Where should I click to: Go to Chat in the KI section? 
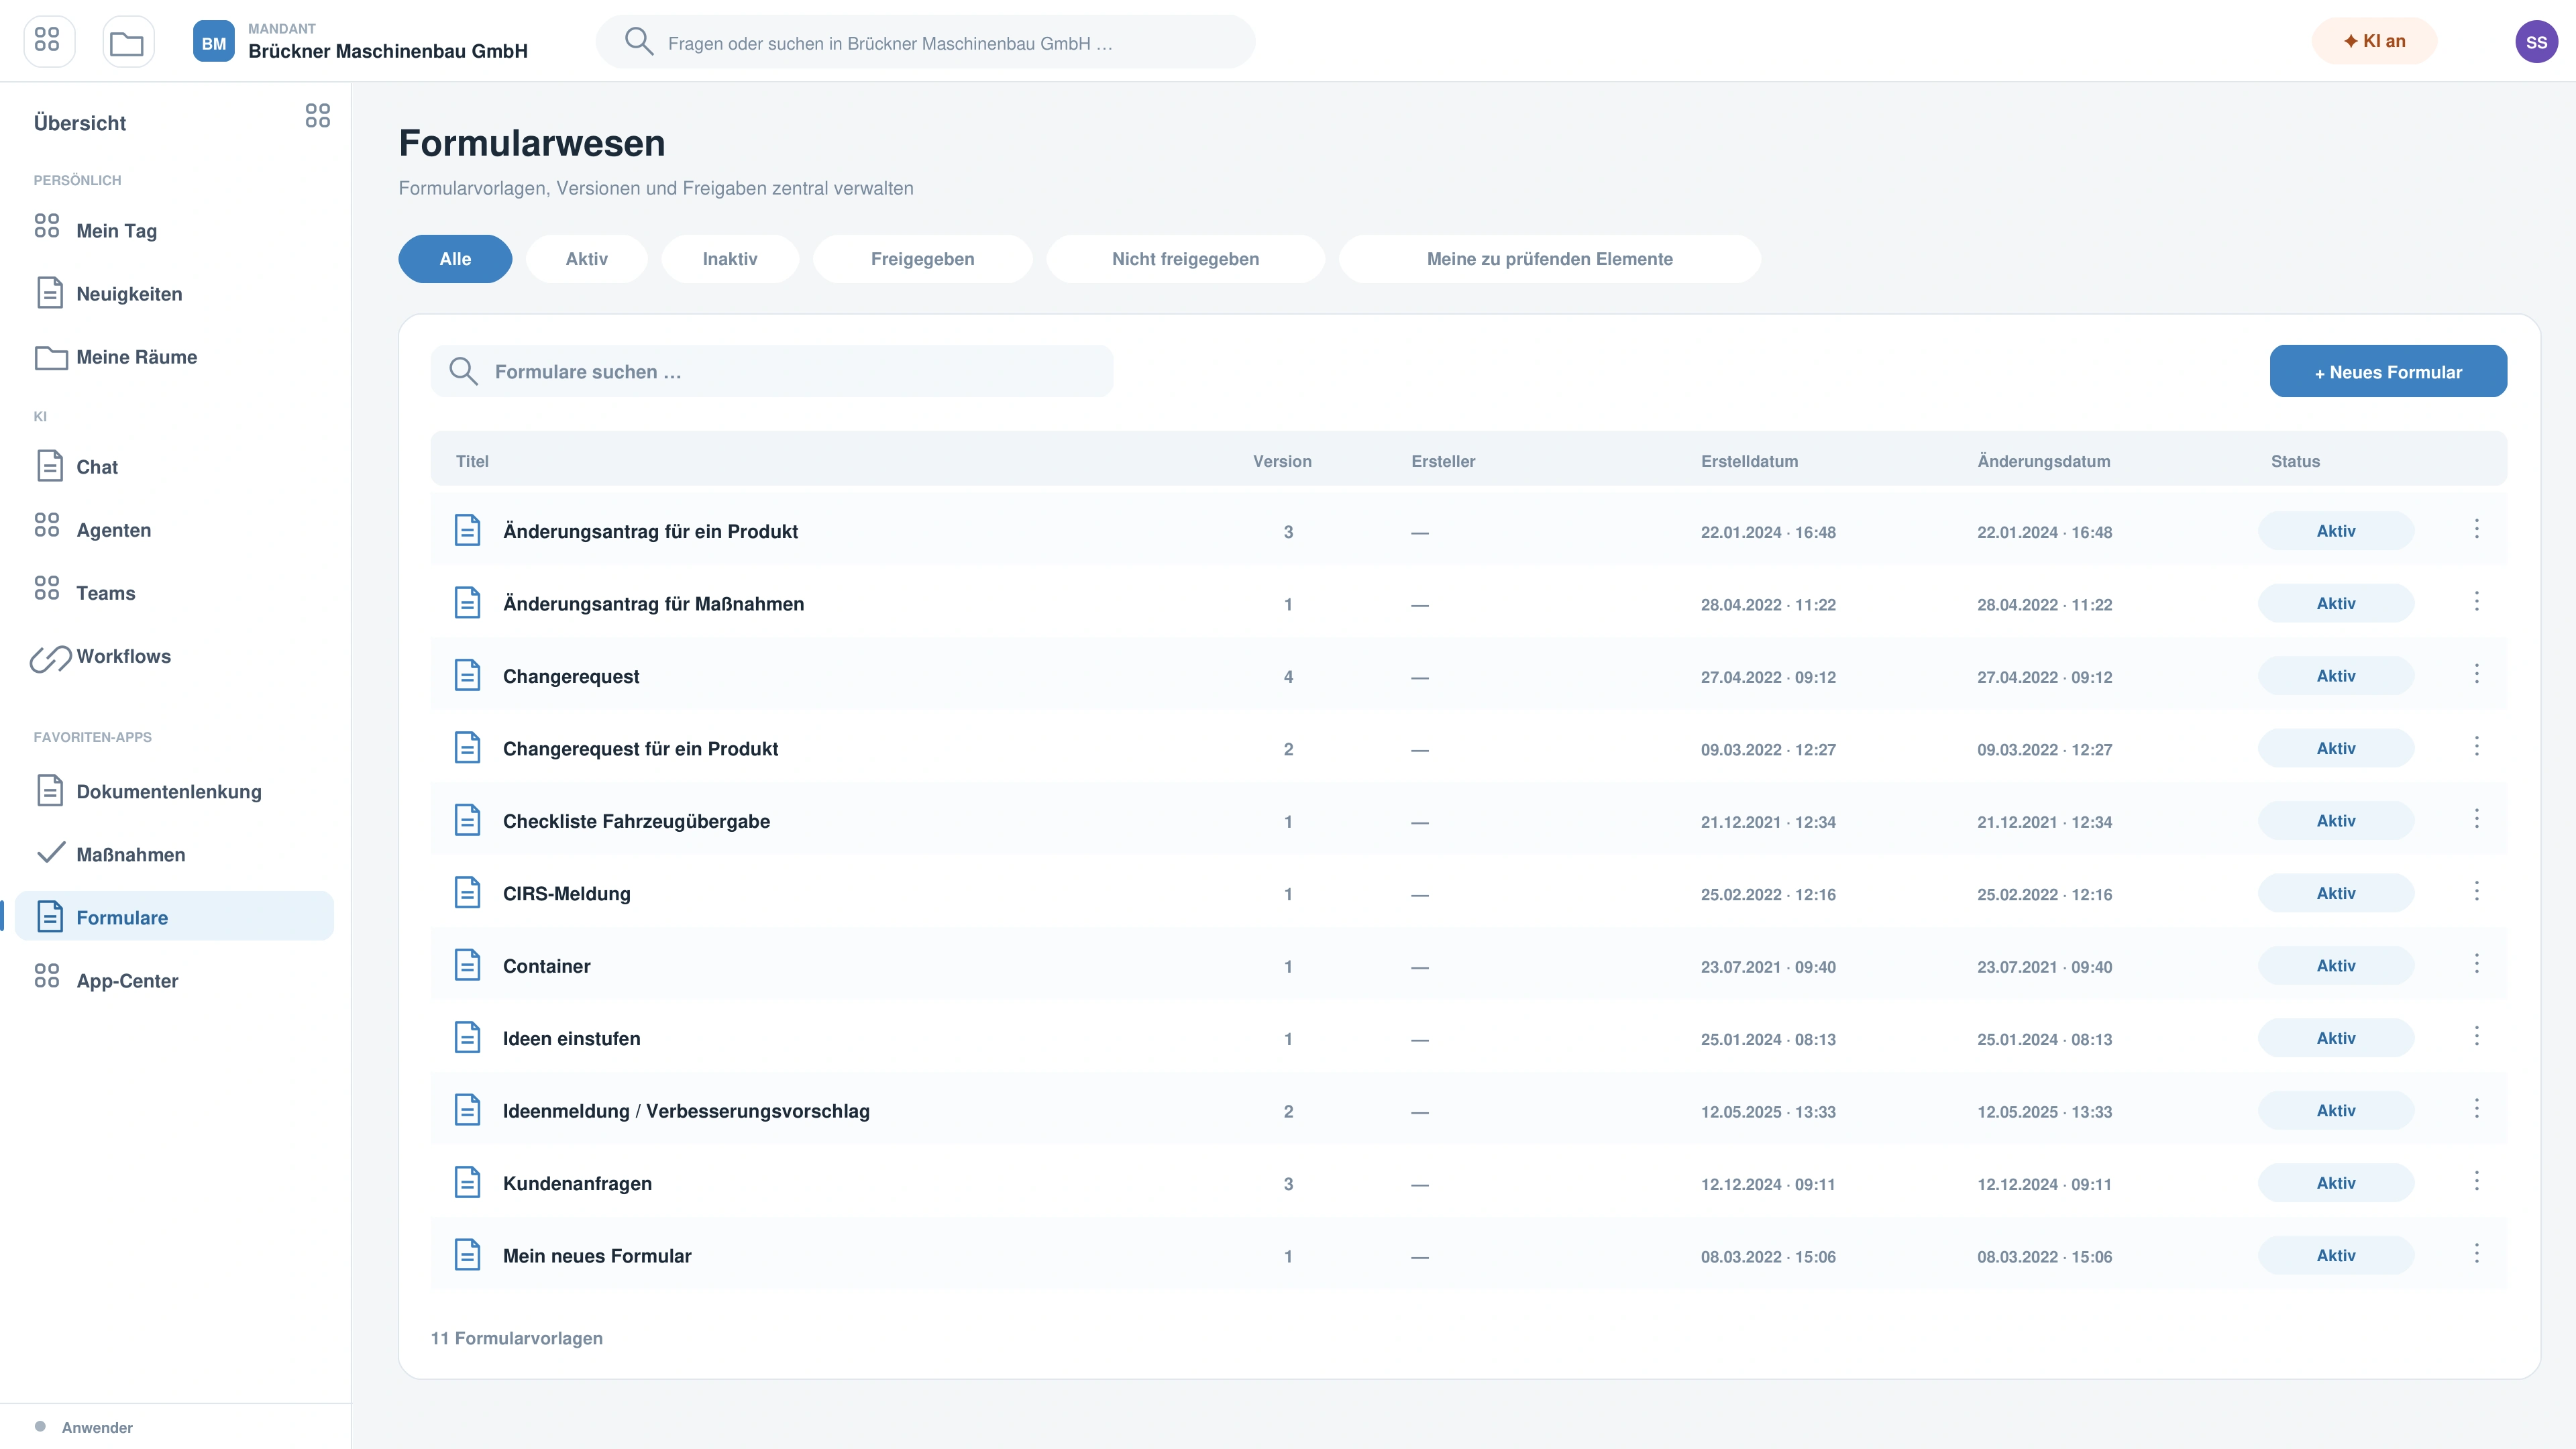tap(174, 466)
